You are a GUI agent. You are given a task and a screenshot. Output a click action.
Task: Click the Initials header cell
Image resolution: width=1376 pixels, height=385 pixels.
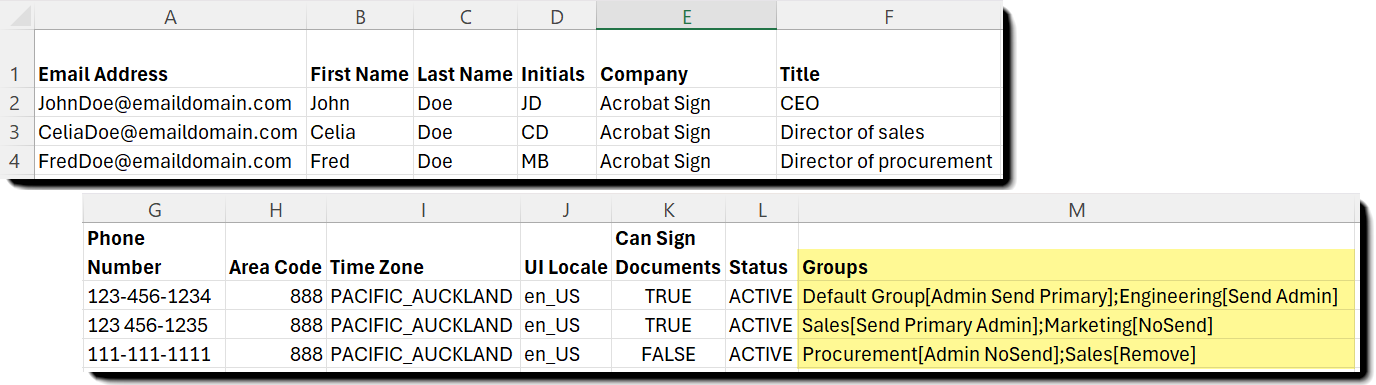[557, 59]
